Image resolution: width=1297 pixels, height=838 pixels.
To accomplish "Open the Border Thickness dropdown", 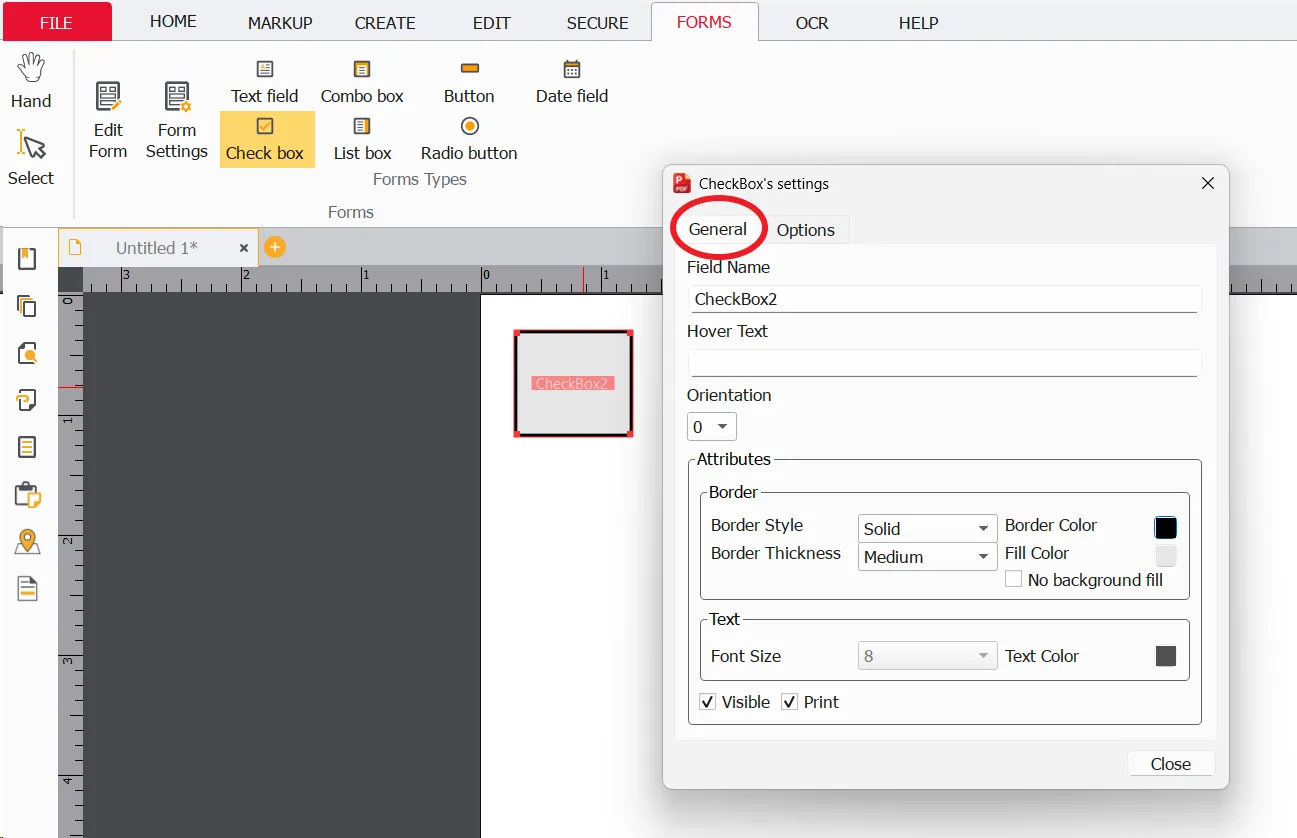I will [928, 557].
